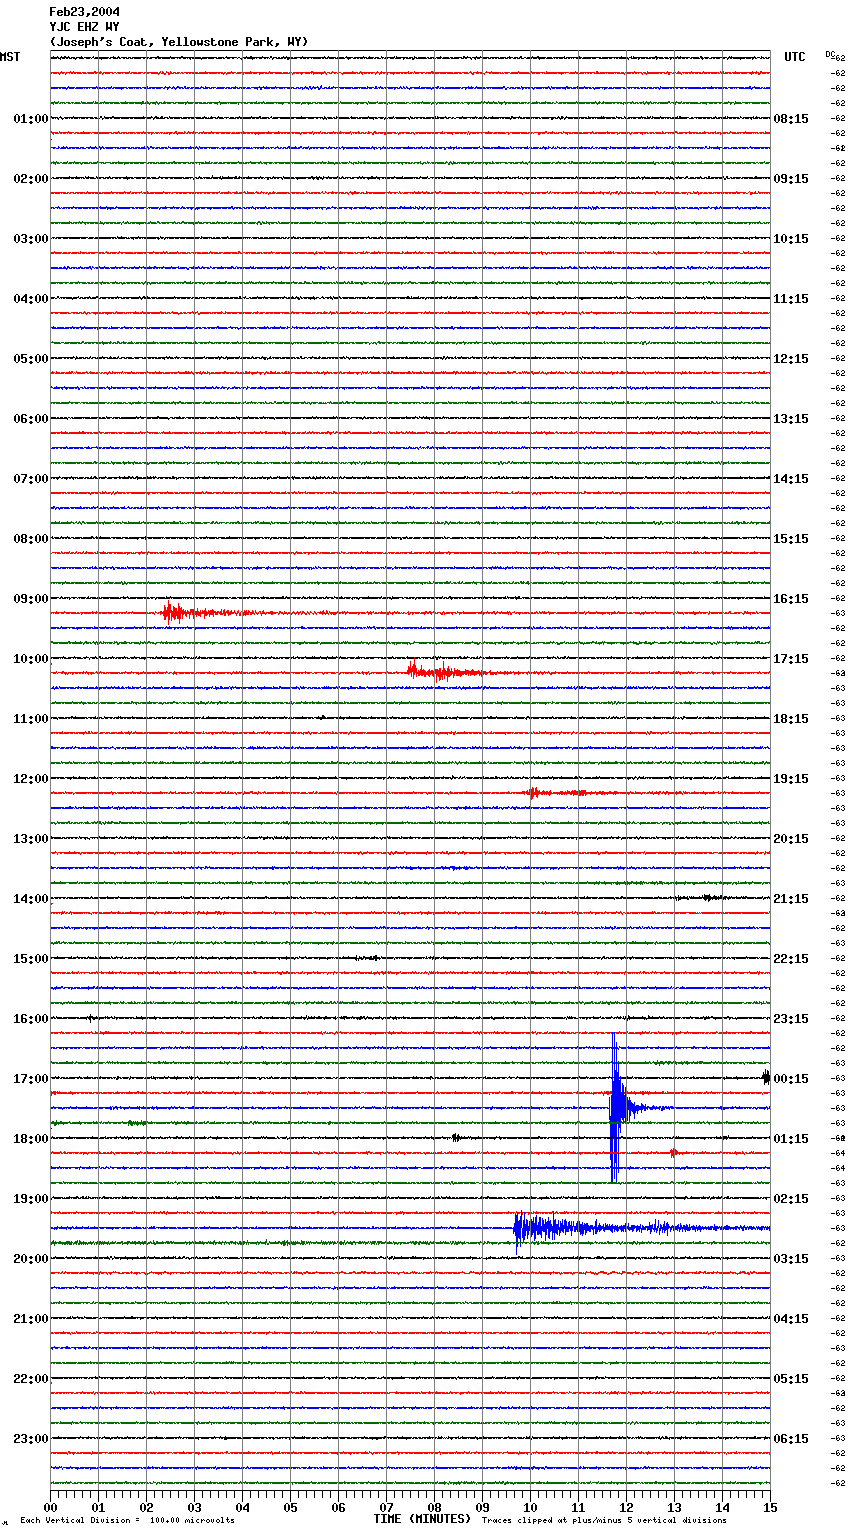
Task: Click the 02:15 UTC time label
Action: 791,1199
